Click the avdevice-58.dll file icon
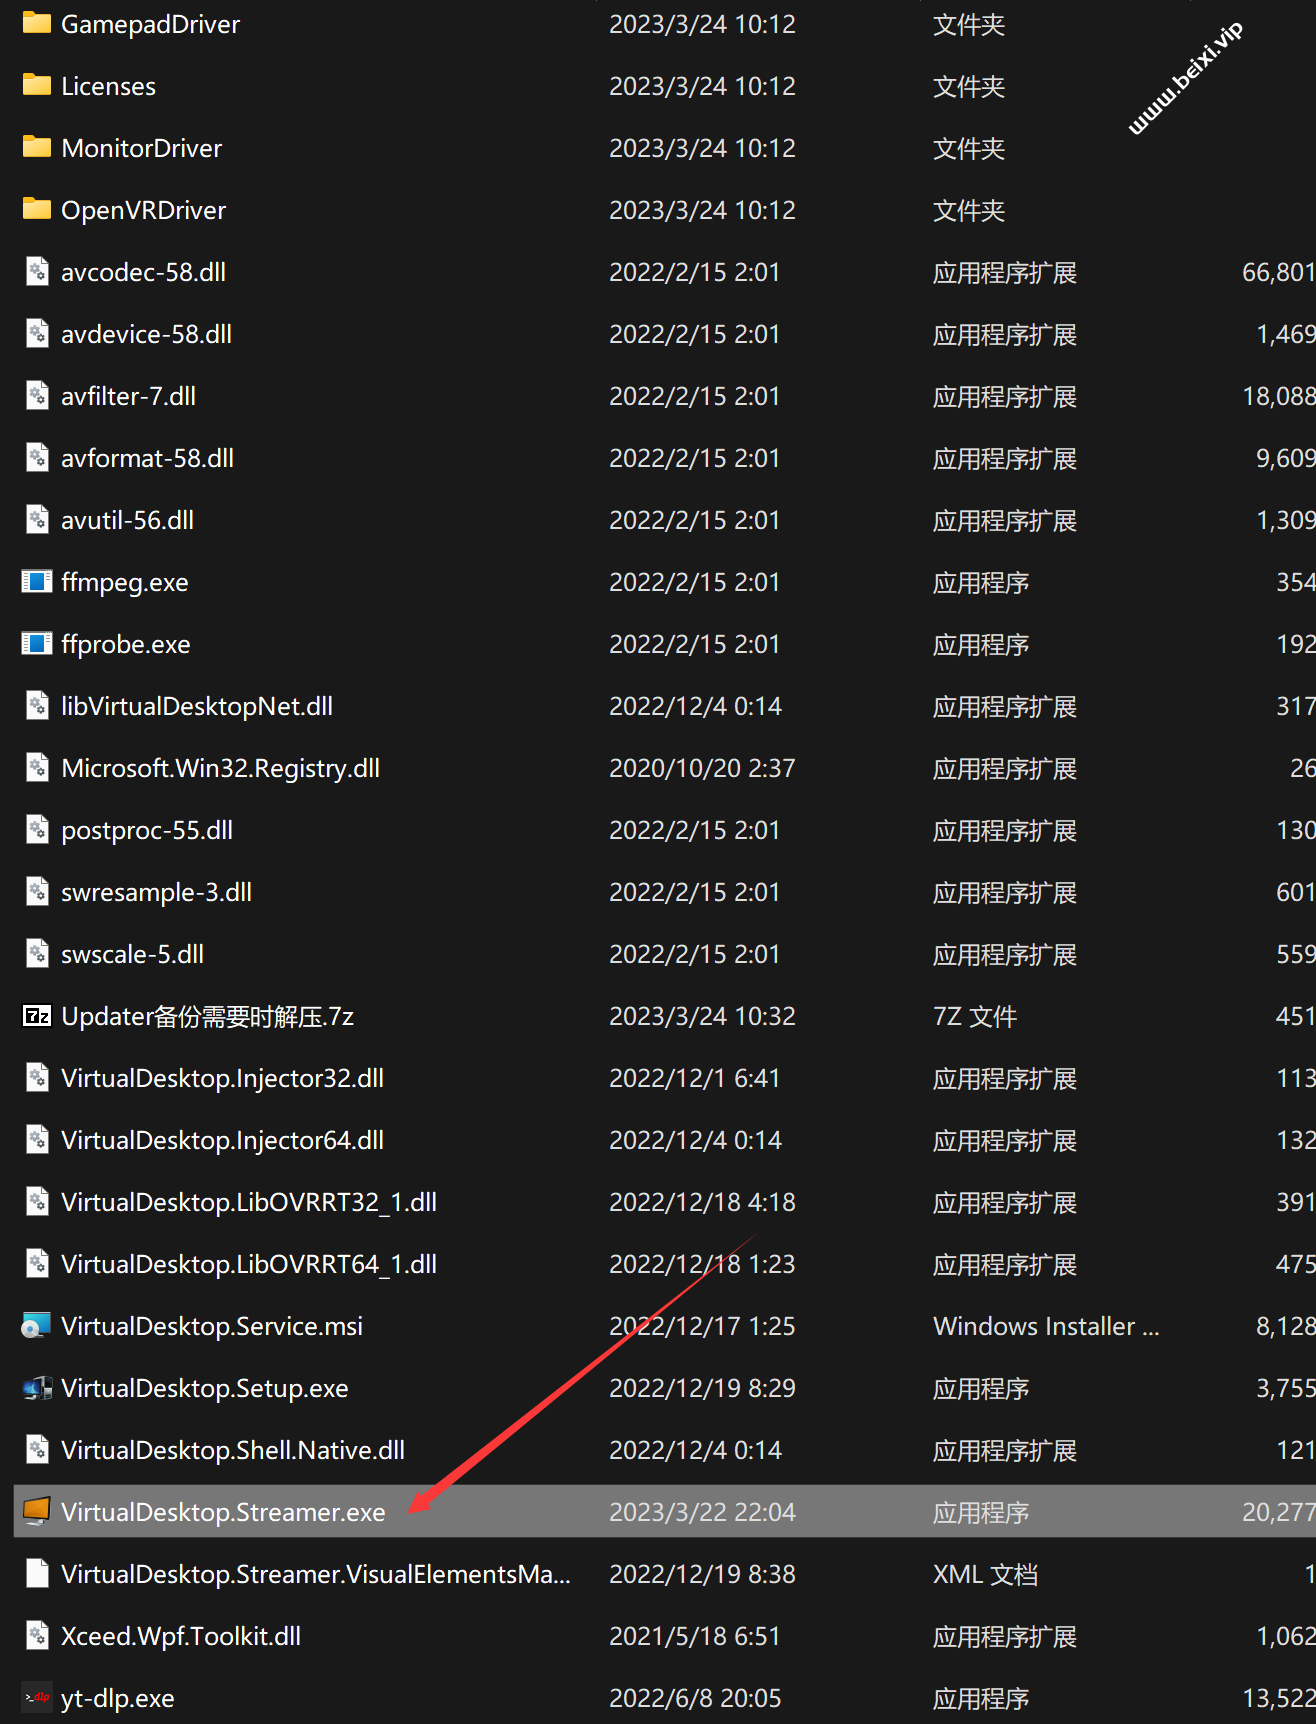The width and height of the screenshot is (1316, 1724). pyautogui.click(x=37, y=333)
